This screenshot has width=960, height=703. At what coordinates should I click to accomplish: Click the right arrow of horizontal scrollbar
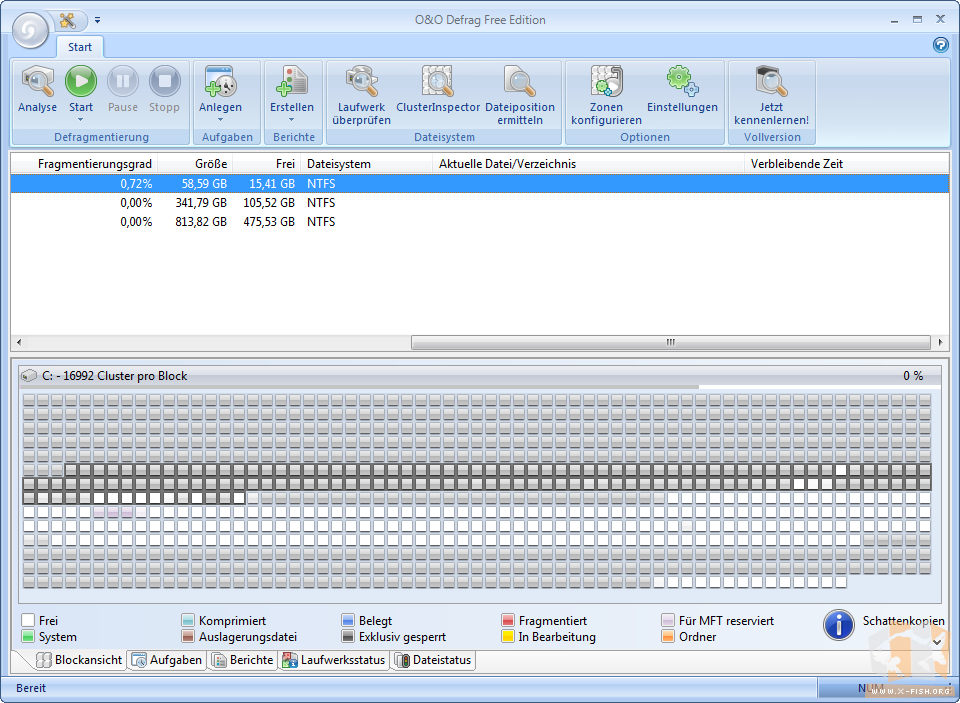pyautogui.click(x=941, y=342)
